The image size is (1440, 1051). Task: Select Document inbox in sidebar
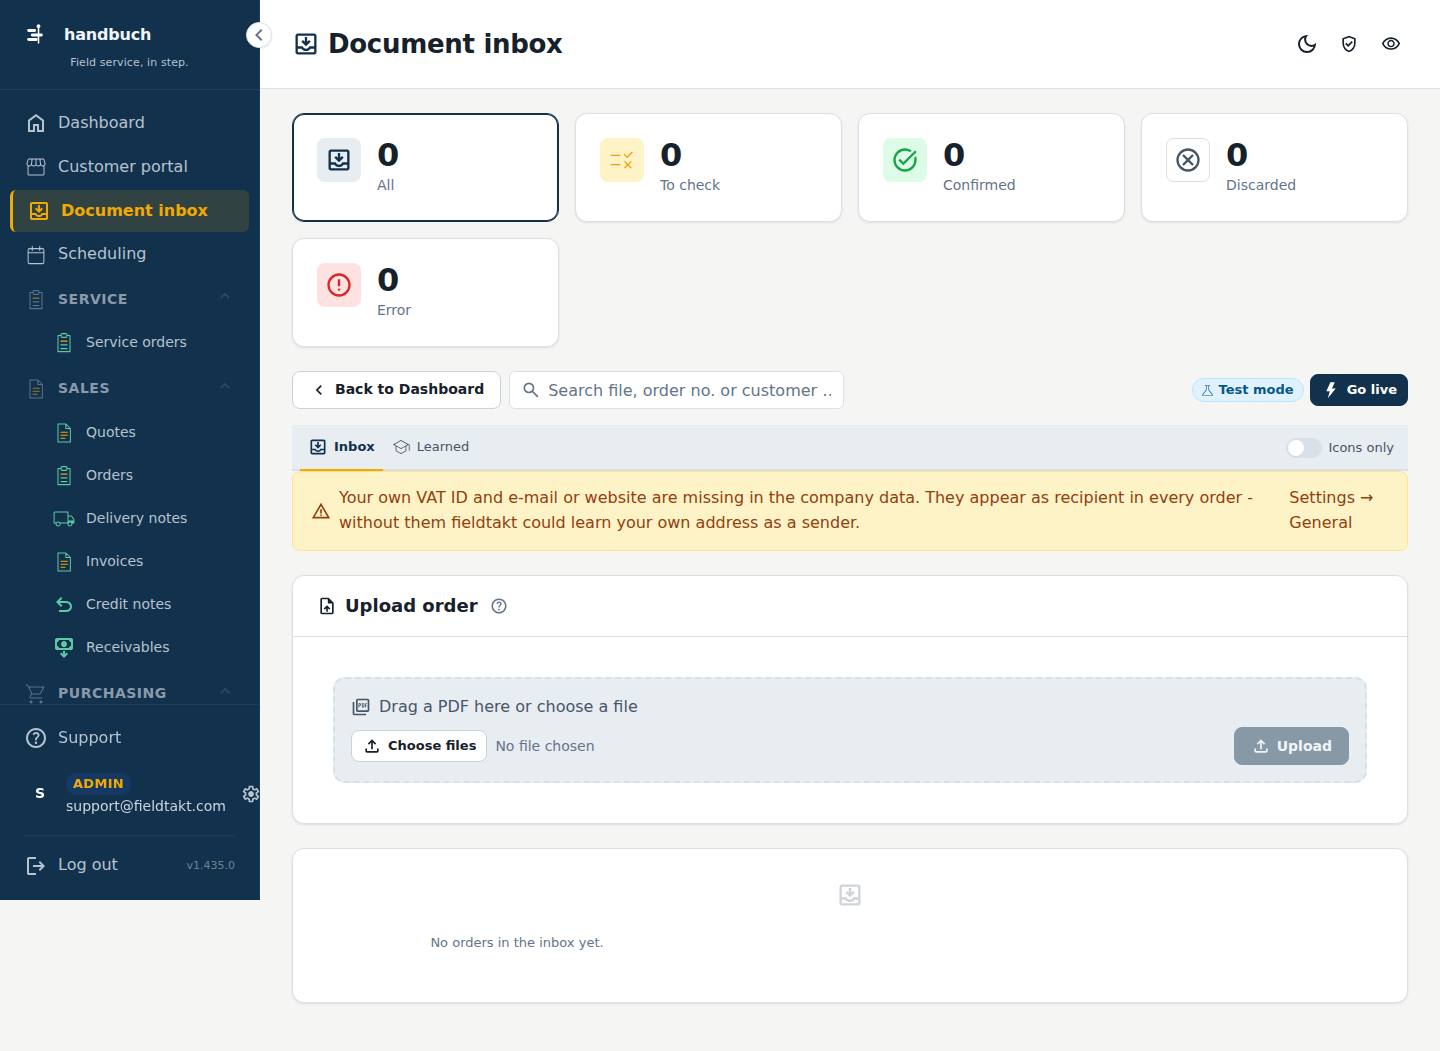click(130, 211)
